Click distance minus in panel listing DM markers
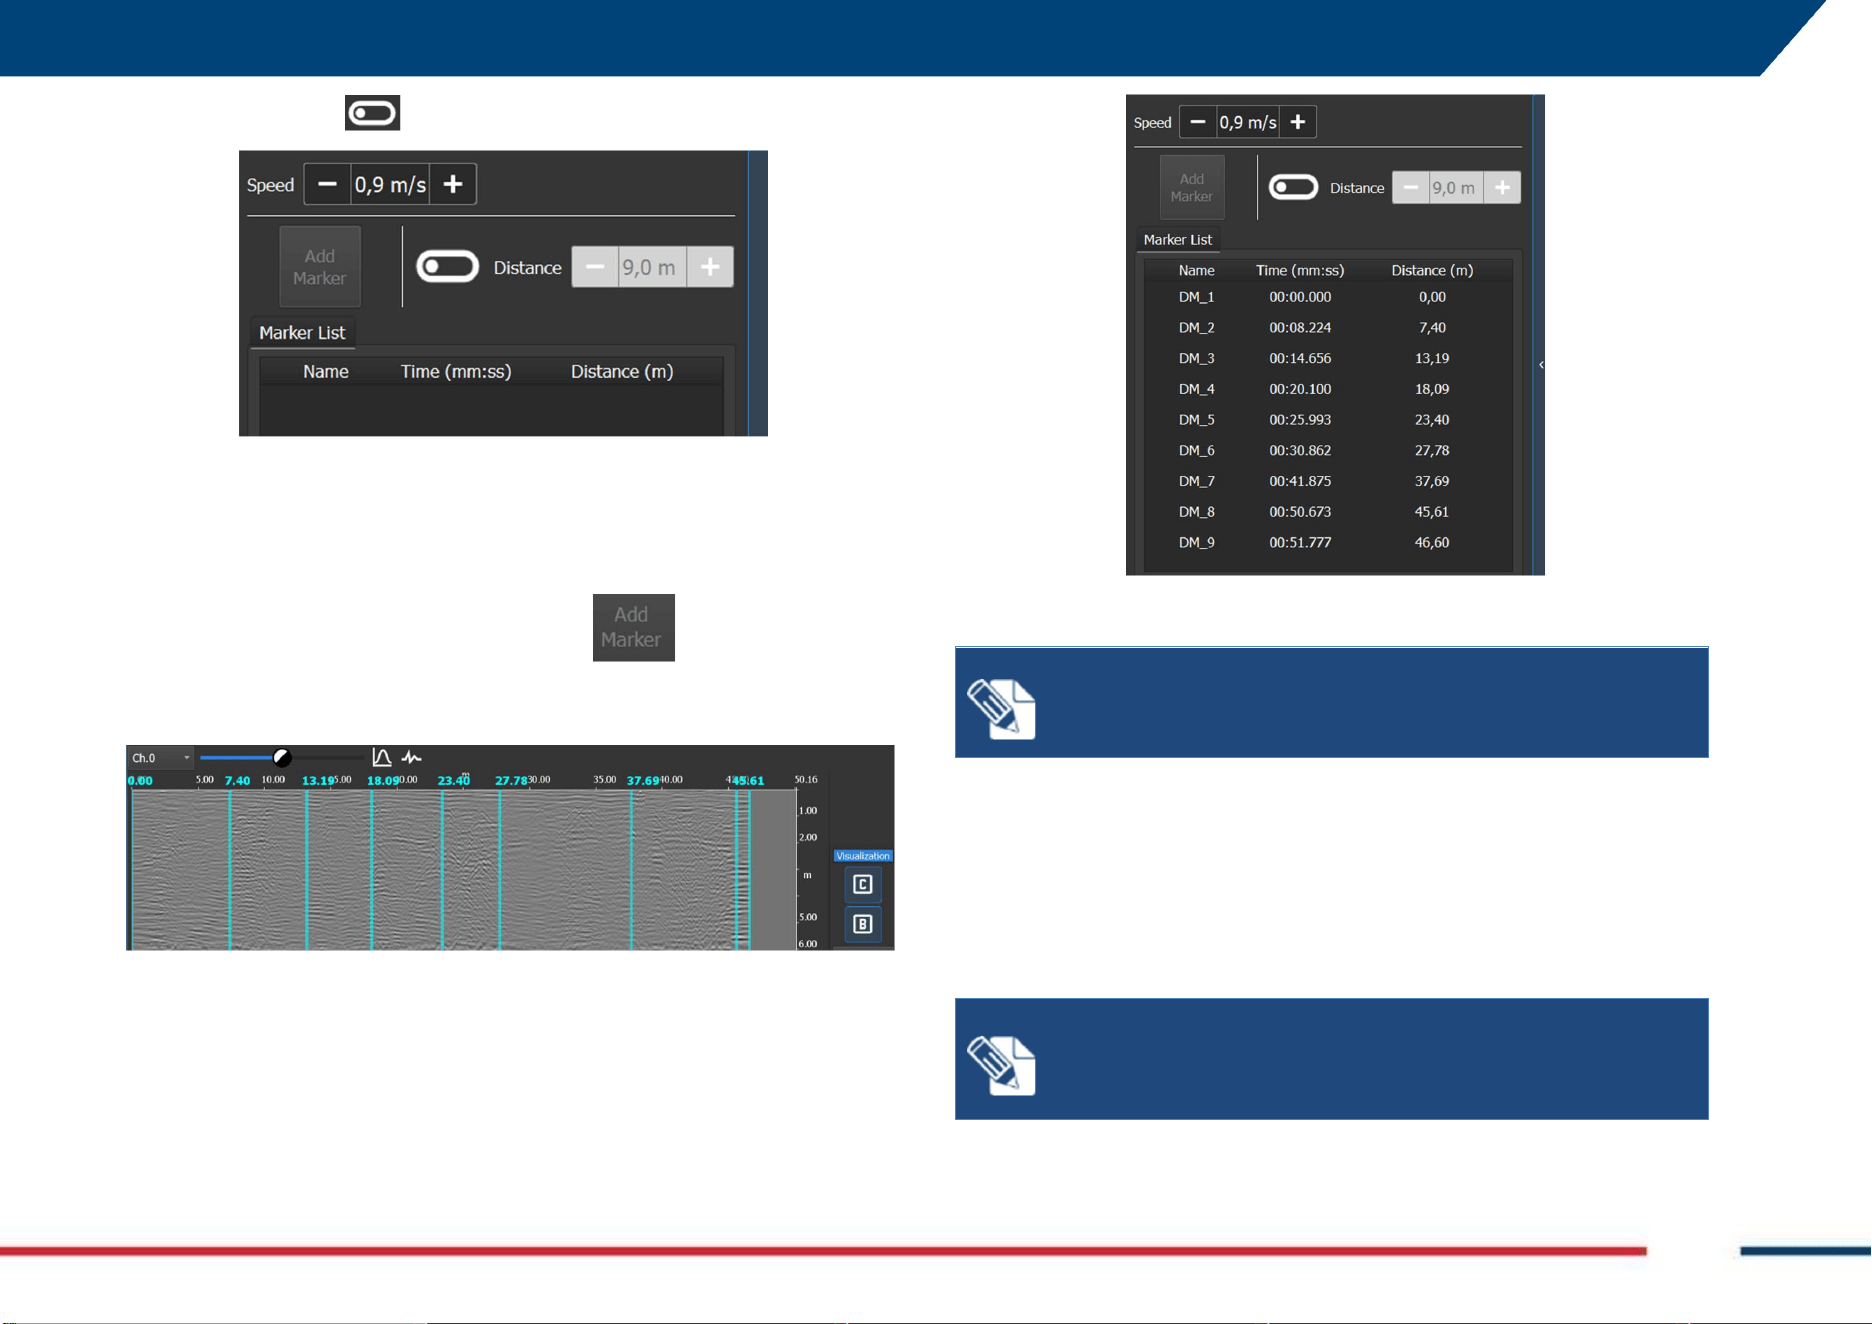The width and height of the screenshot is (1872, 1324). click(x=1411, y=188)
